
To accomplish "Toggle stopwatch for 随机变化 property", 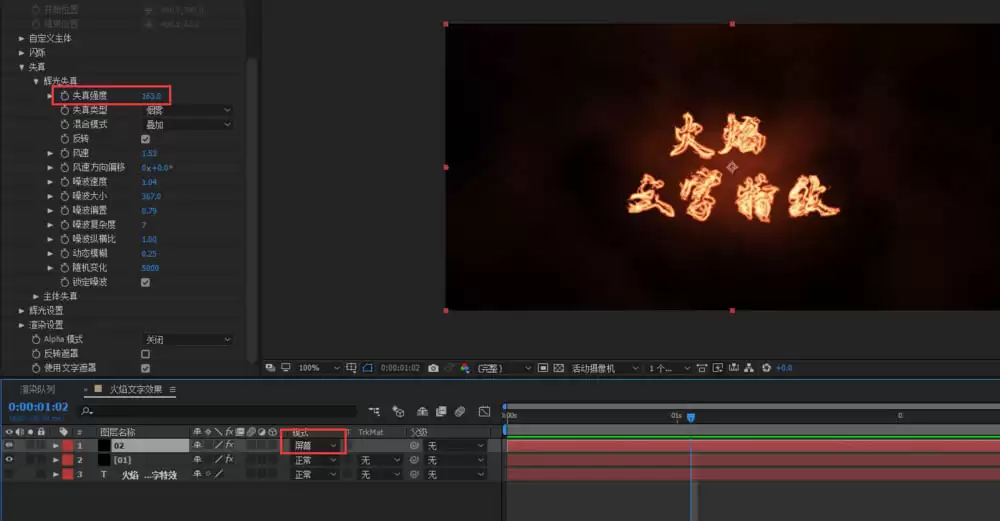I will (x=64, y=268).
